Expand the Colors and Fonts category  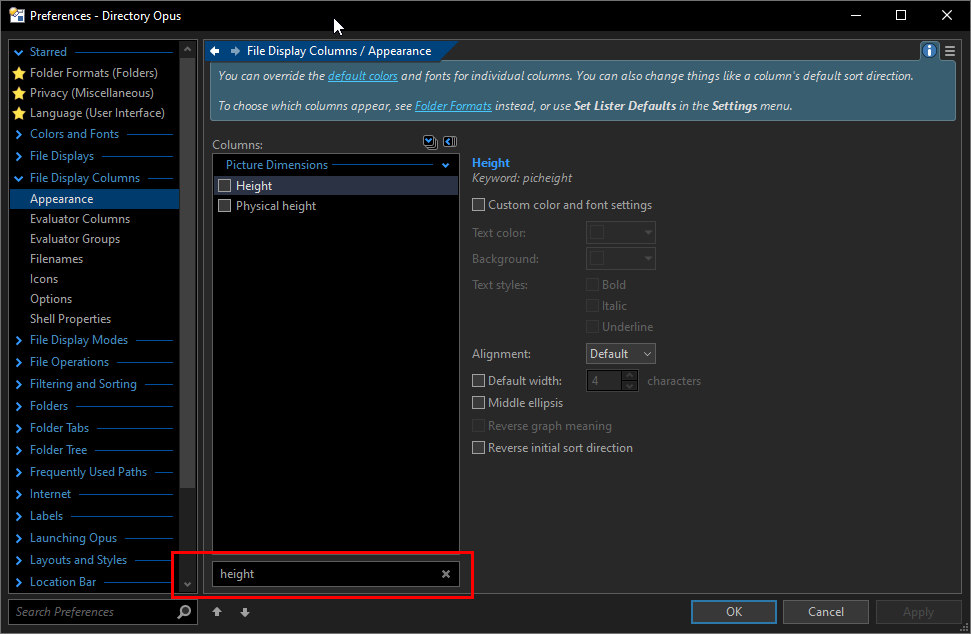[19, 134]
